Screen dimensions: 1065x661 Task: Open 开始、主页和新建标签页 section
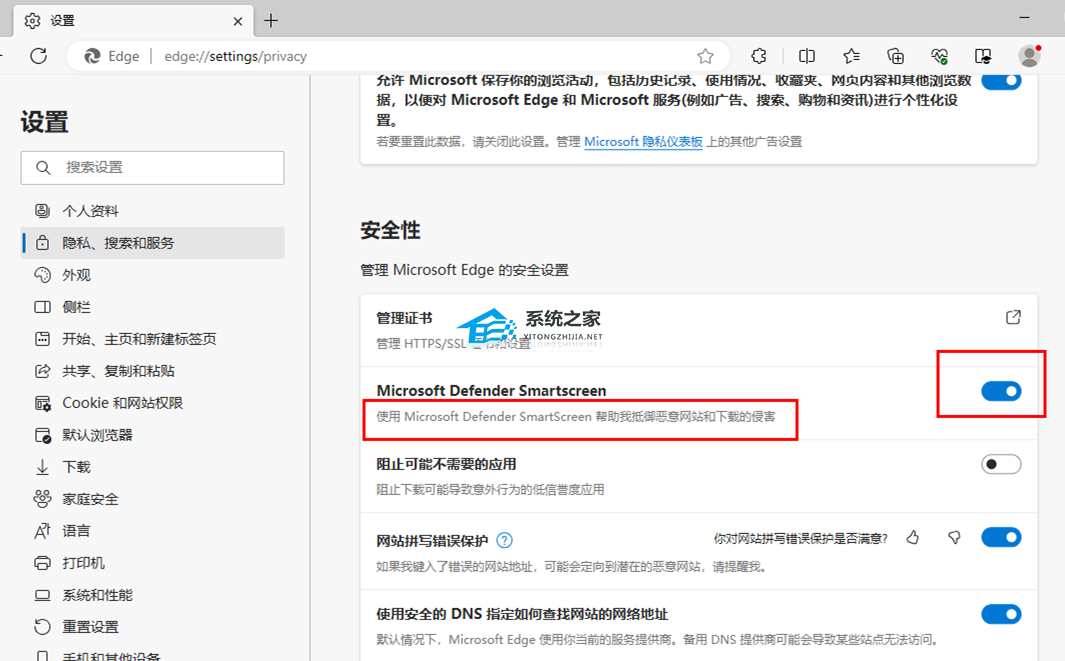tap(152, 339)
